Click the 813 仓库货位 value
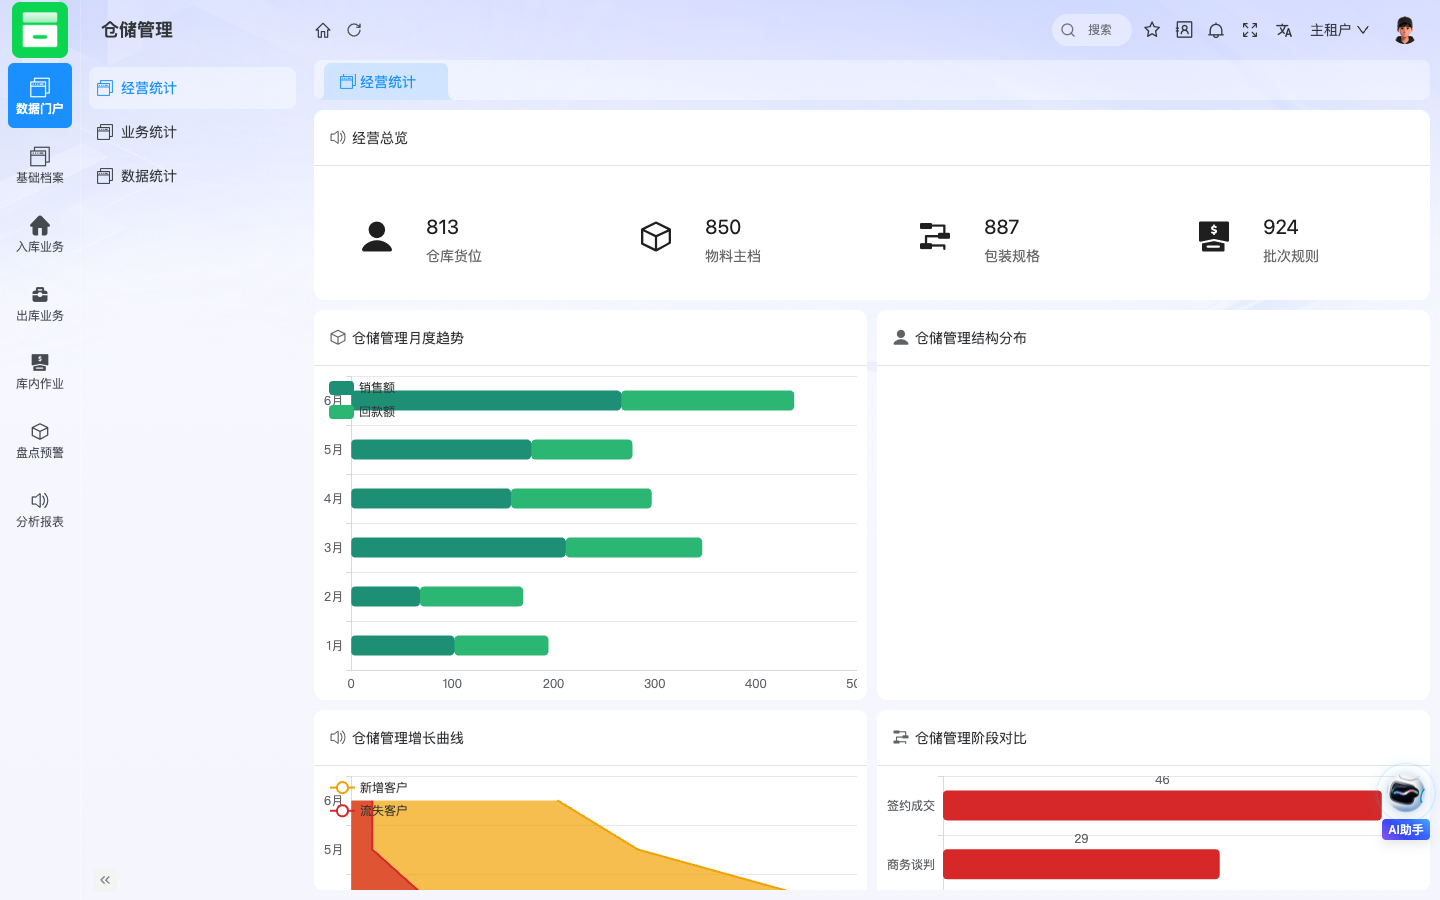The height and width of the screenshot is (900, 1440). coord(442,227)
